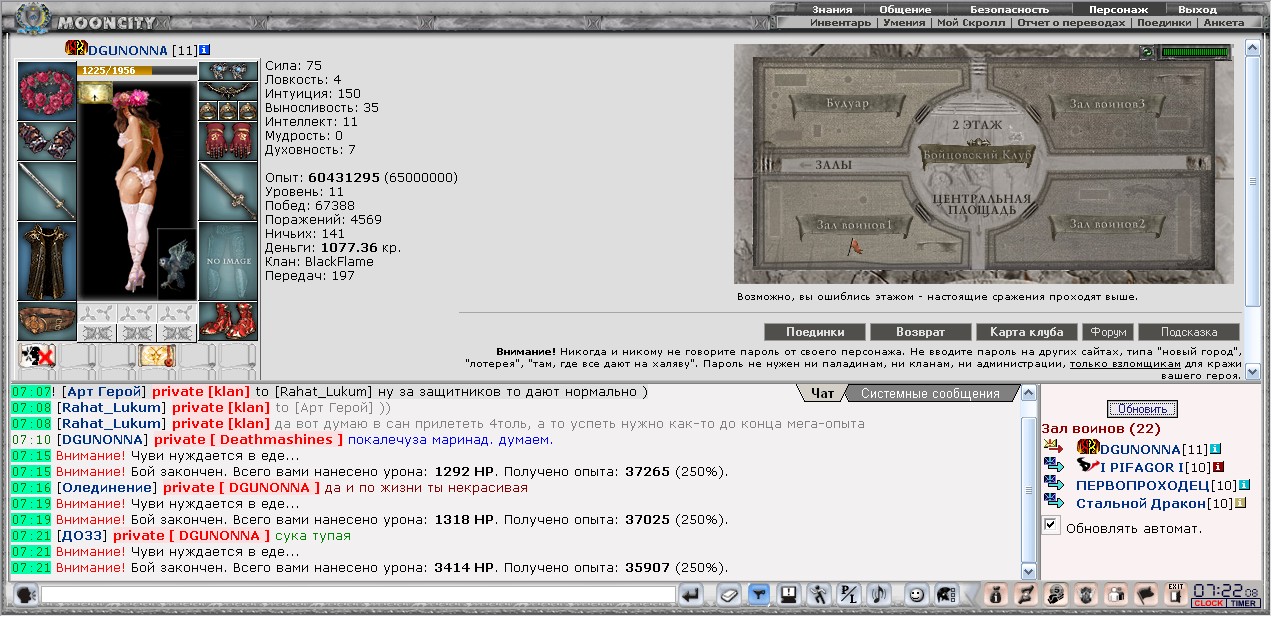
Task: Click the flag icon in bottom toolbar
Action: point(1146,594)
